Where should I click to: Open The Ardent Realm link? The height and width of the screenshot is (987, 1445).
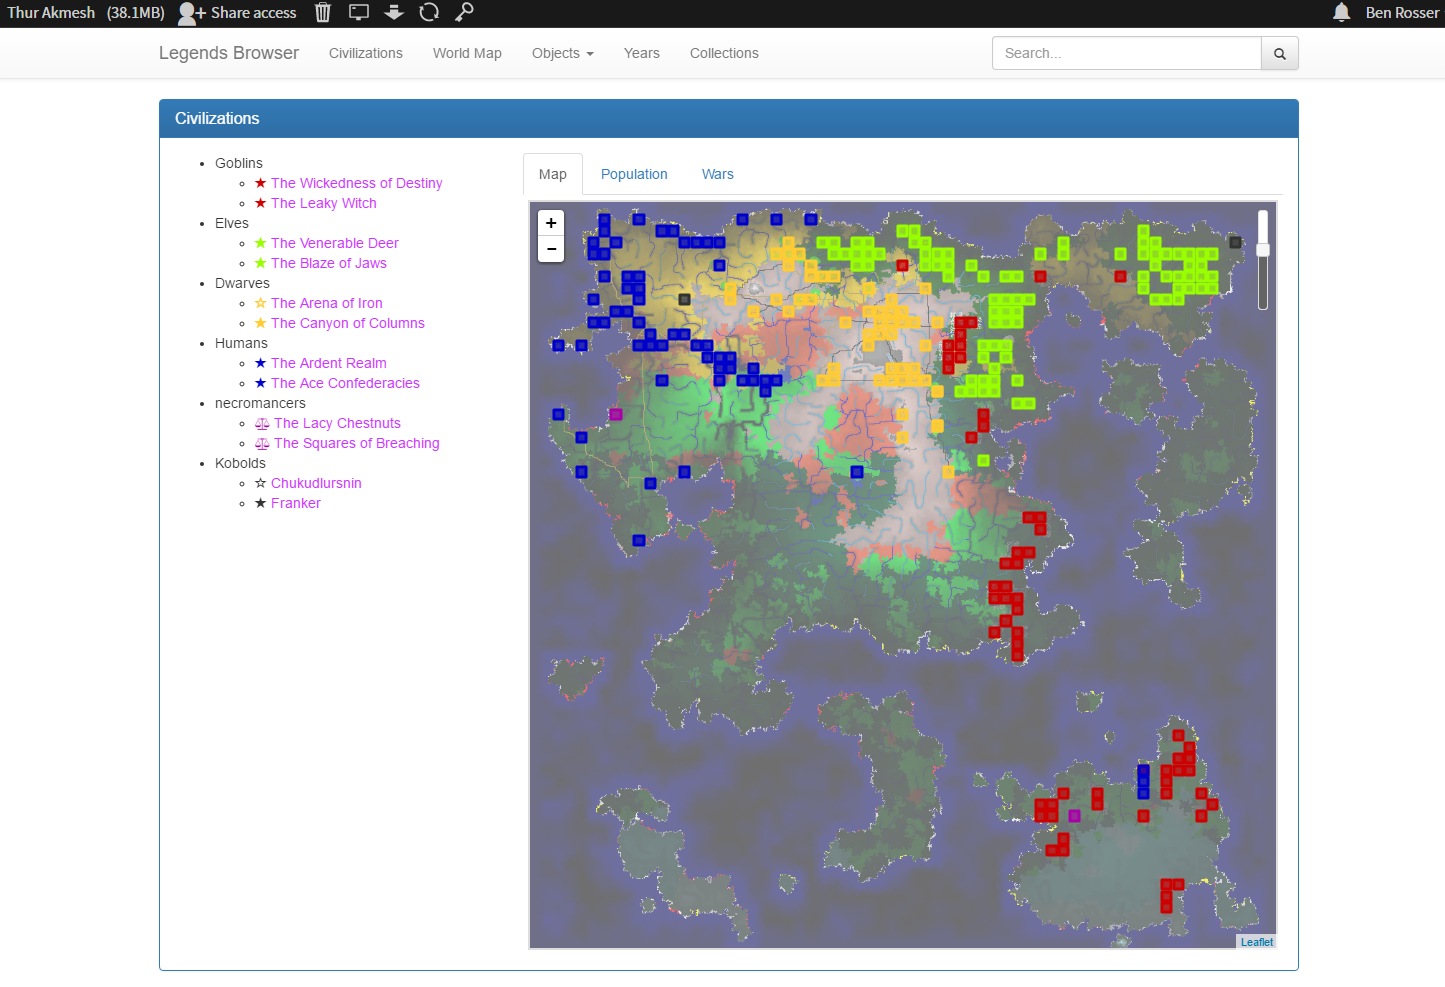pos(329,363)
